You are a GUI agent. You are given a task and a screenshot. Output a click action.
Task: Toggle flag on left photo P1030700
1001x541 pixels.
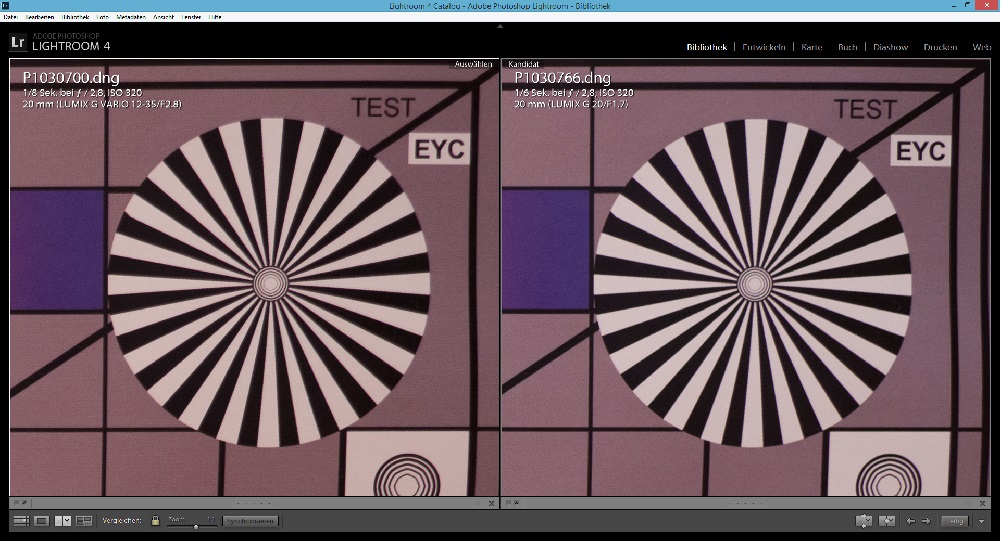[x=16, y=503]
